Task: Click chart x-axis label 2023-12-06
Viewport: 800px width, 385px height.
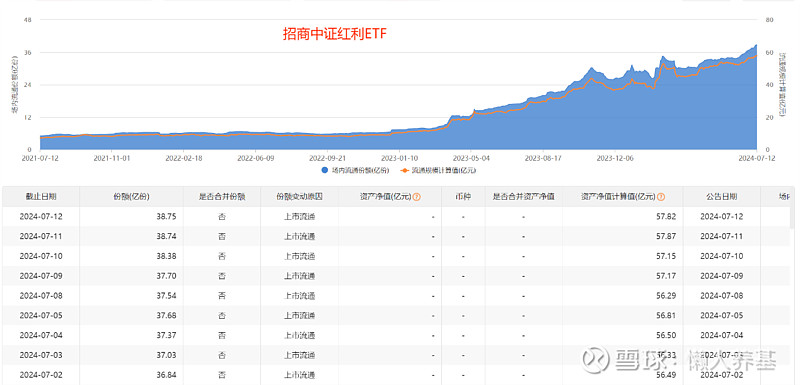Action: 616,158
